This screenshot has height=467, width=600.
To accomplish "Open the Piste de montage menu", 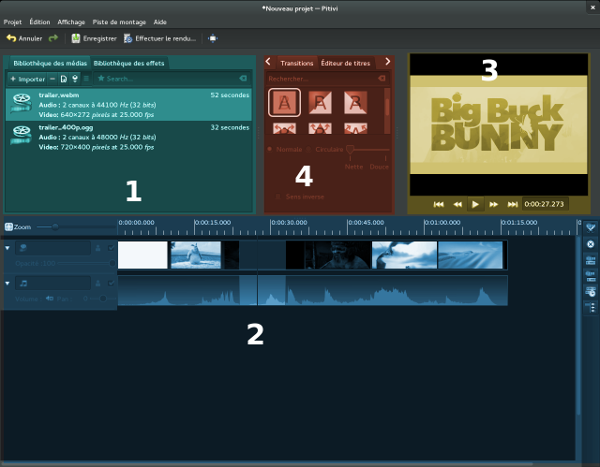I will click(x=120, y=21).
